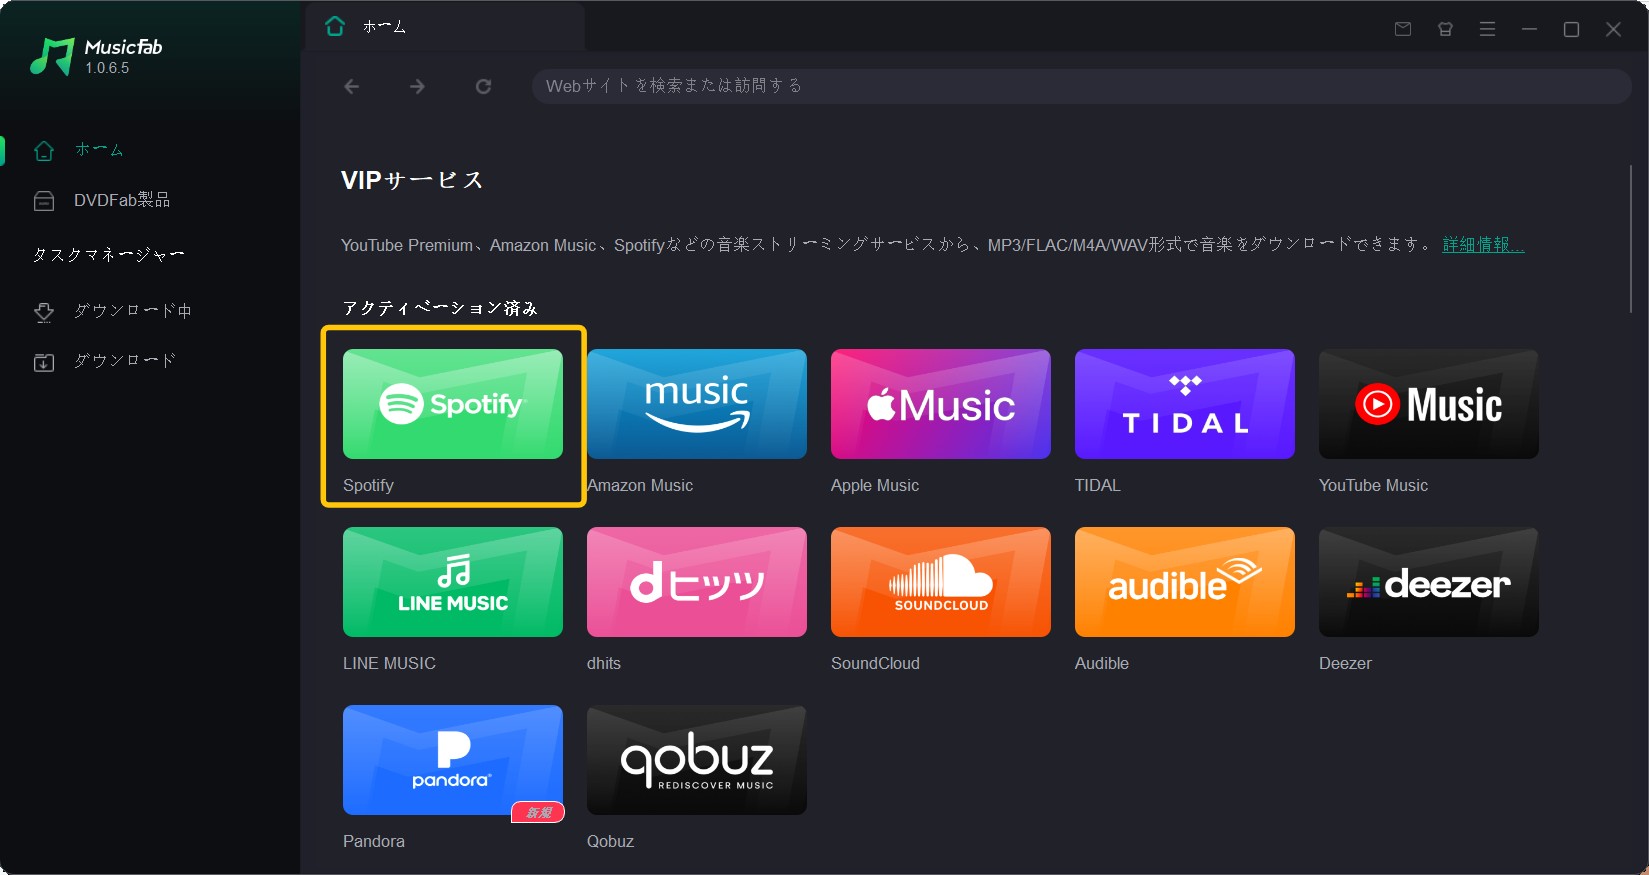
Task: Open the Apple Music service tile
Action: point(941,404)
